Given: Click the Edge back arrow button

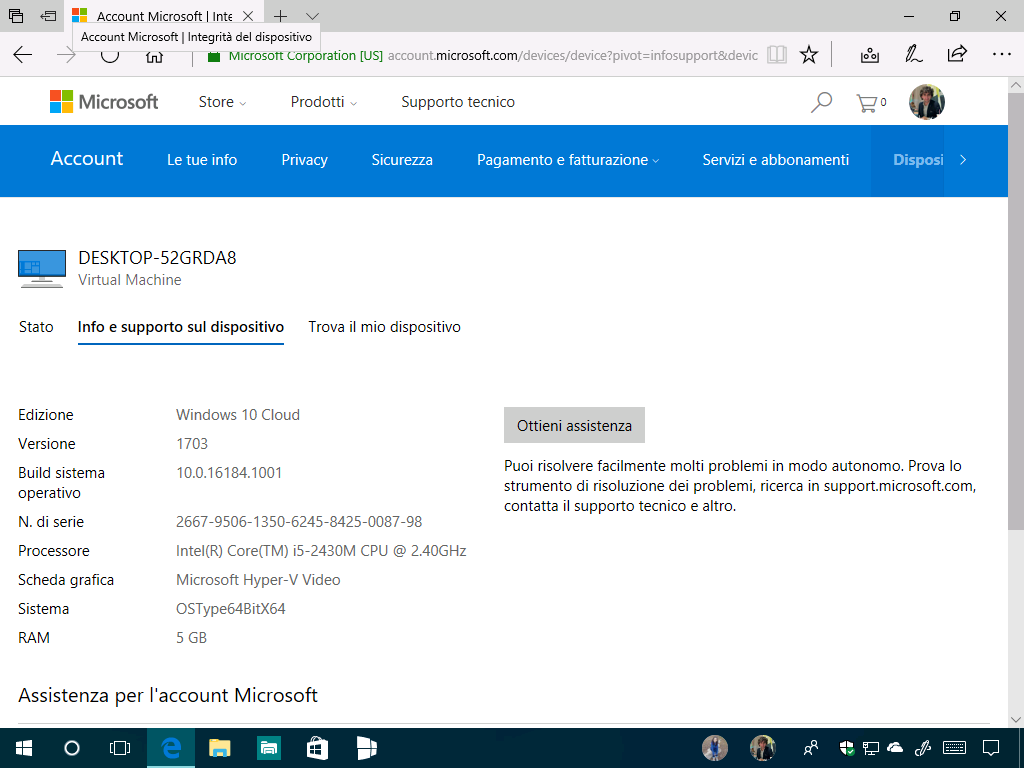Looking at the screenshot, I should point(22,55).
